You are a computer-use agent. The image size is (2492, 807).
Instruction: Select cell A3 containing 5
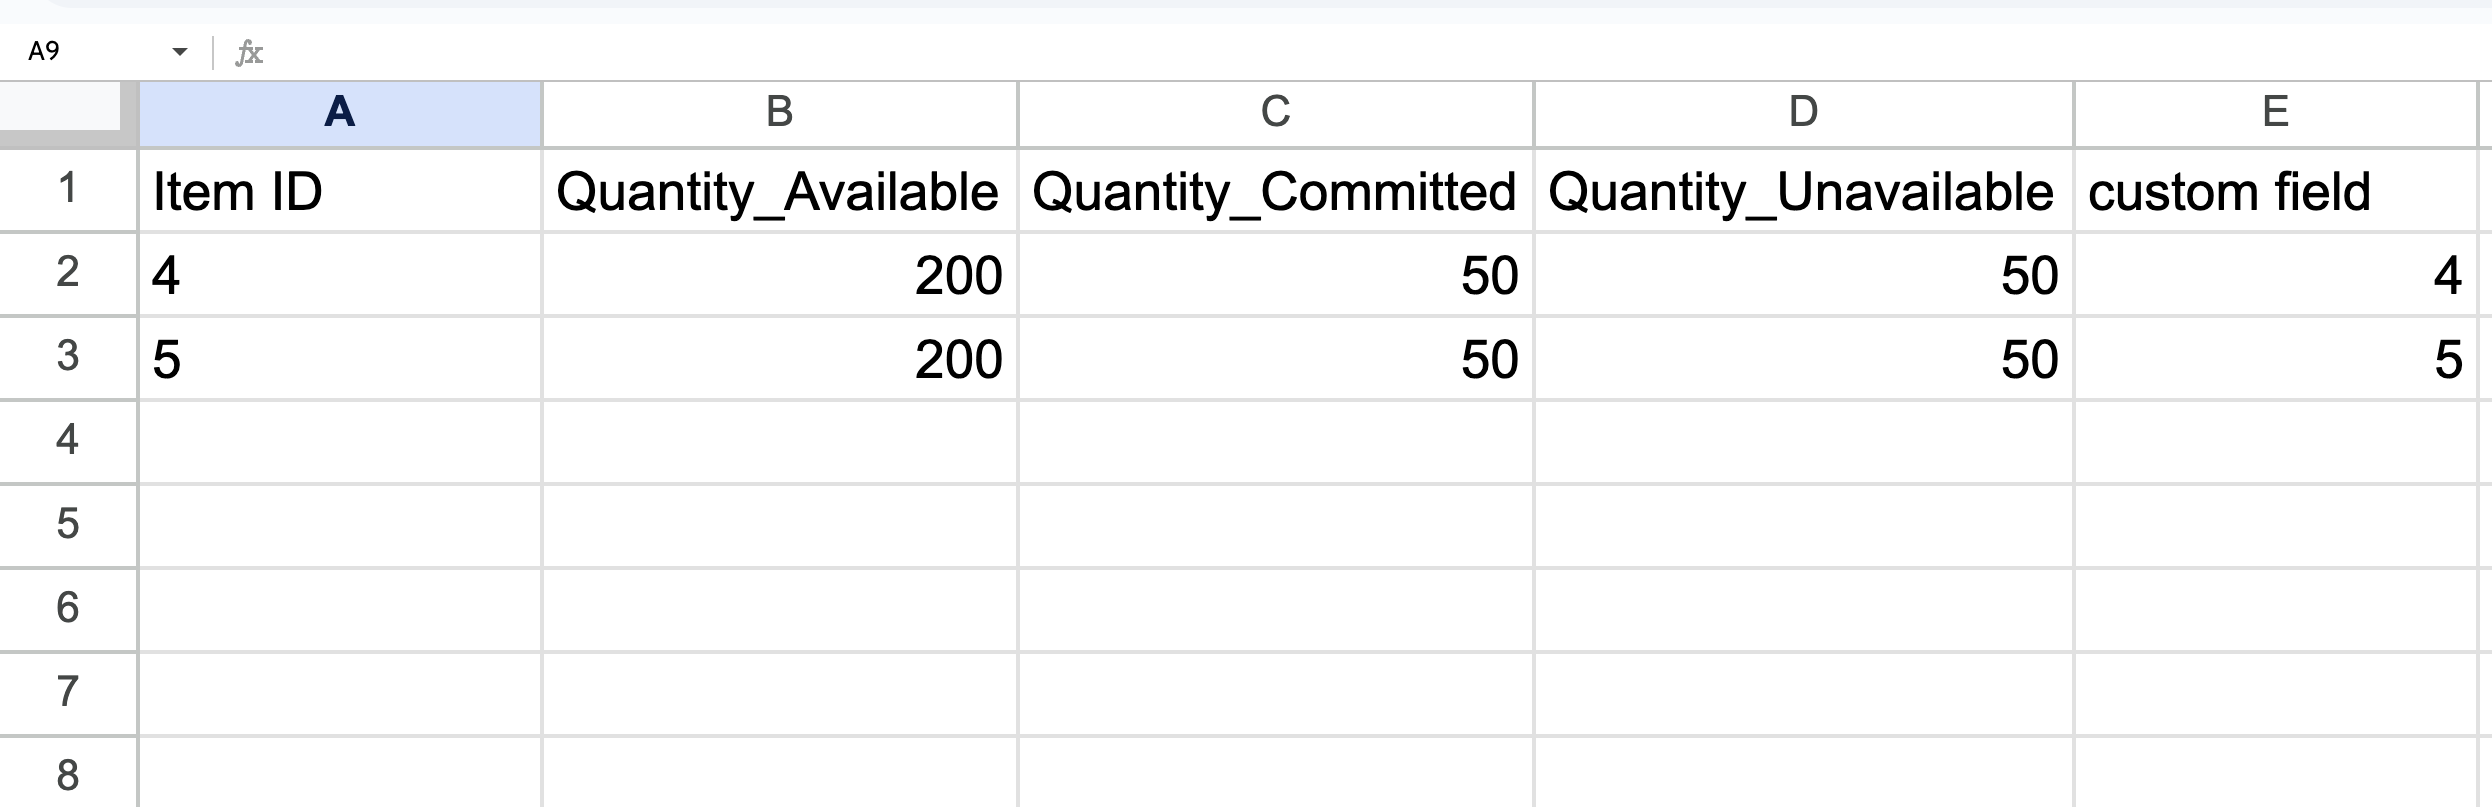(x=340, y=359)
